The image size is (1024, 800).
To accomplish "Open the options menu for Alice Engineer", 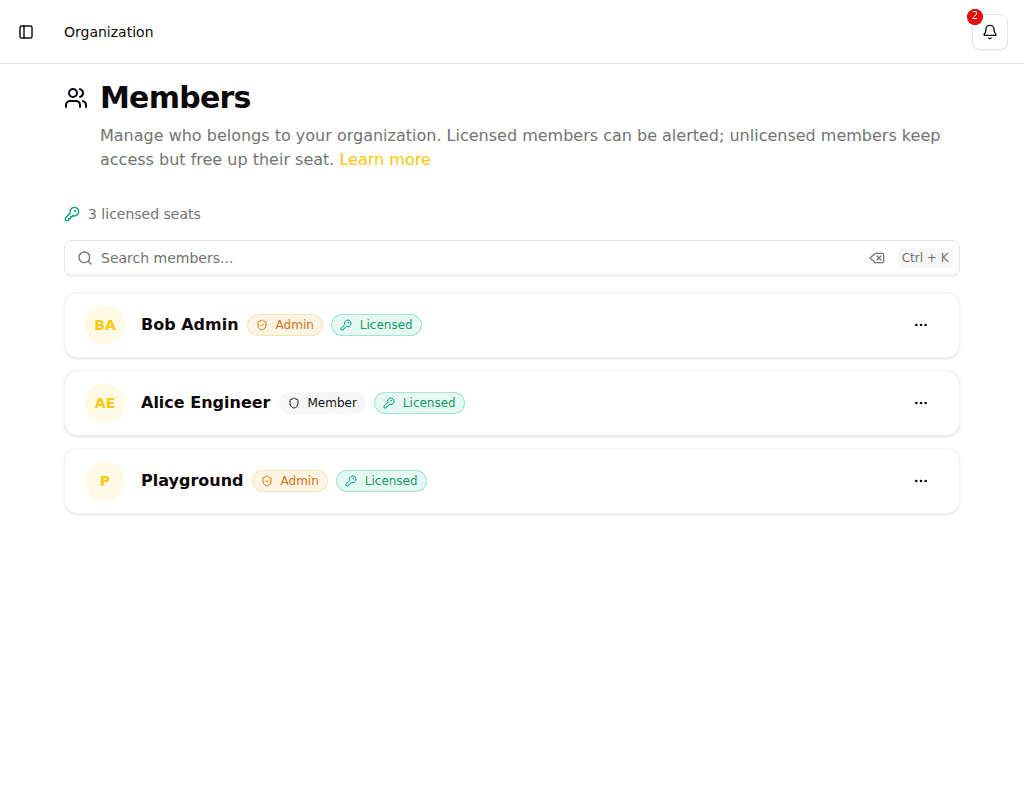I will pos(921,403).
